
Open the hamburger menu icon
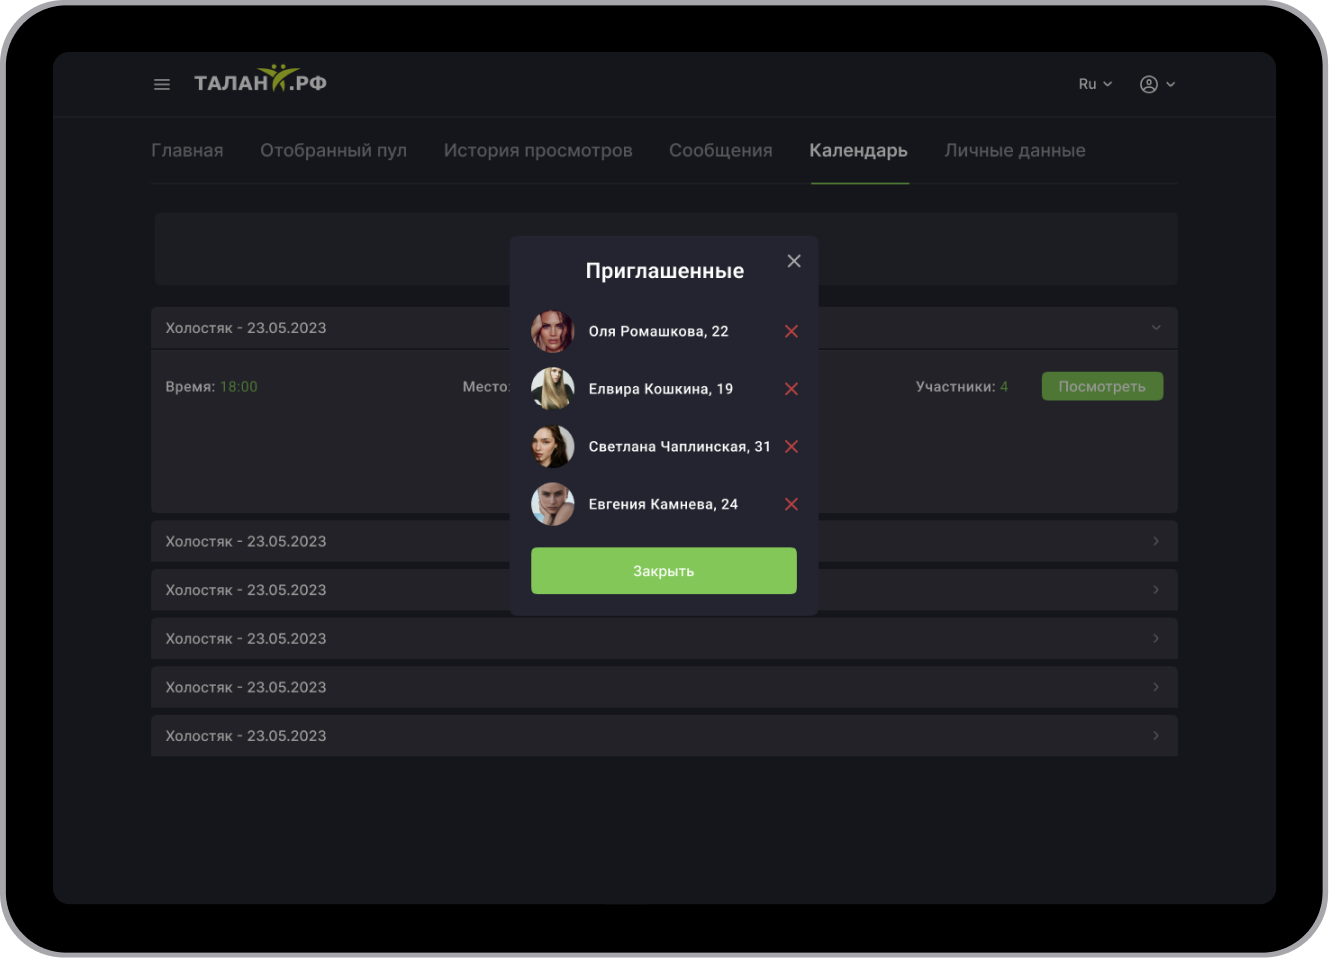coord(162,85)
